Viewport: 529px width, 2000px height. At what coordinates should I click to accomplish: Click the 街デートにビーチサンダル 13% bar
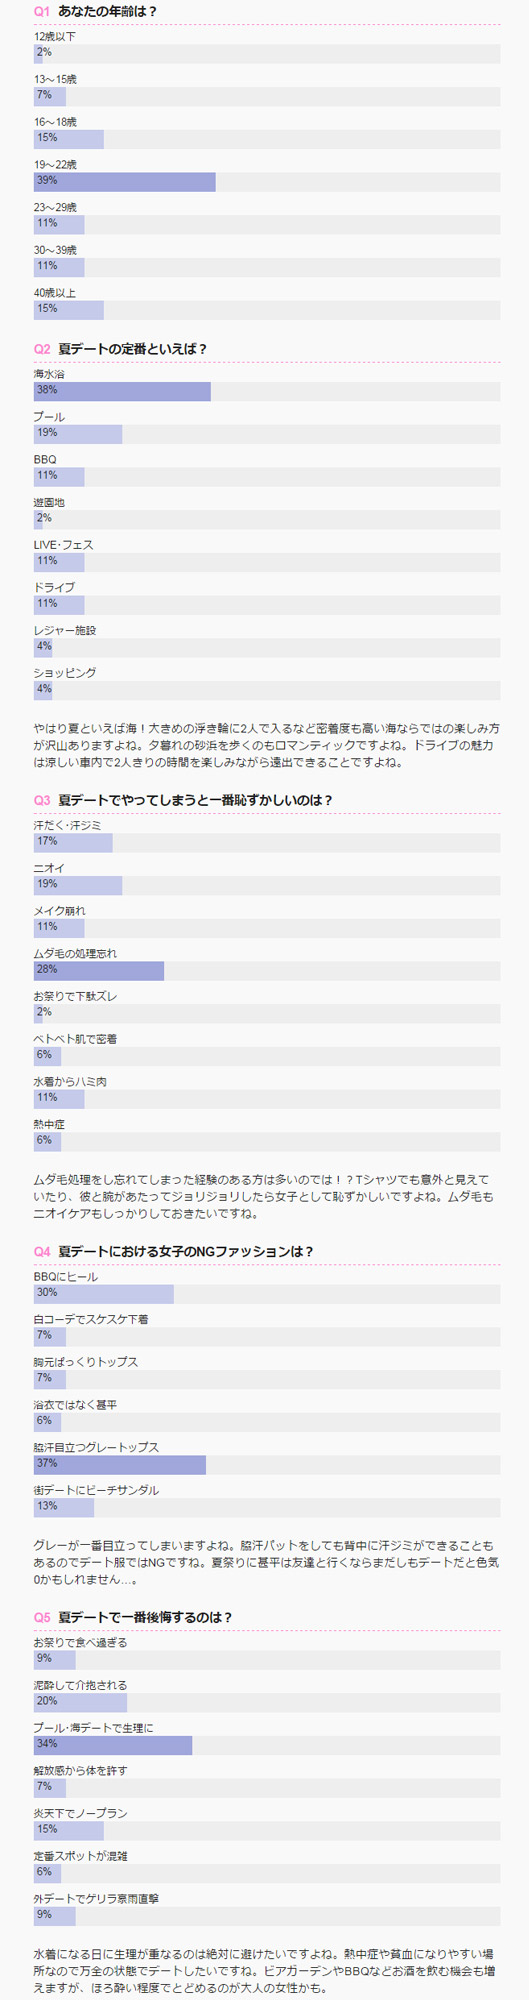(267, 1506)
